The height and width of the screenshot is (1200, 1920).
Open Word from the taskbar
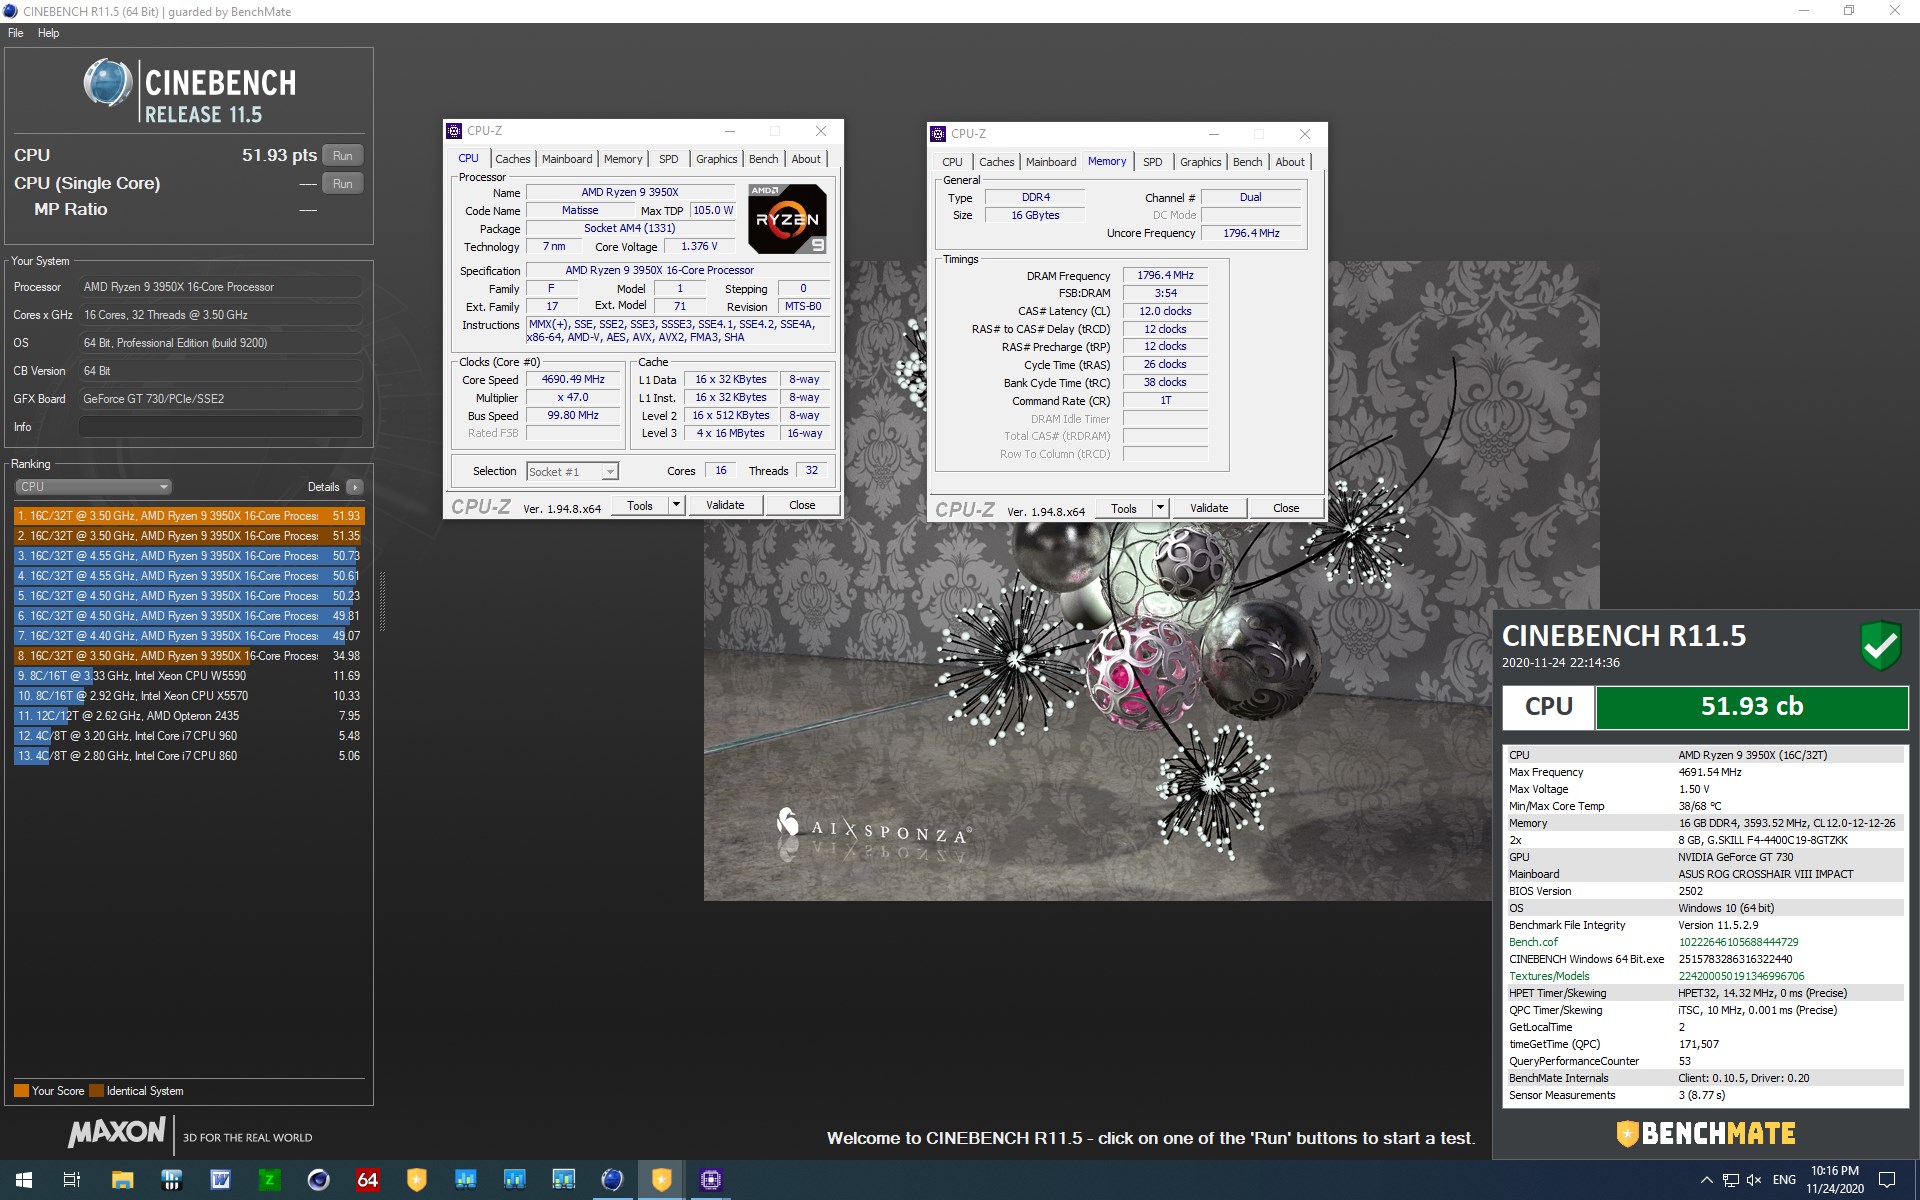[x=220, y=1180]
